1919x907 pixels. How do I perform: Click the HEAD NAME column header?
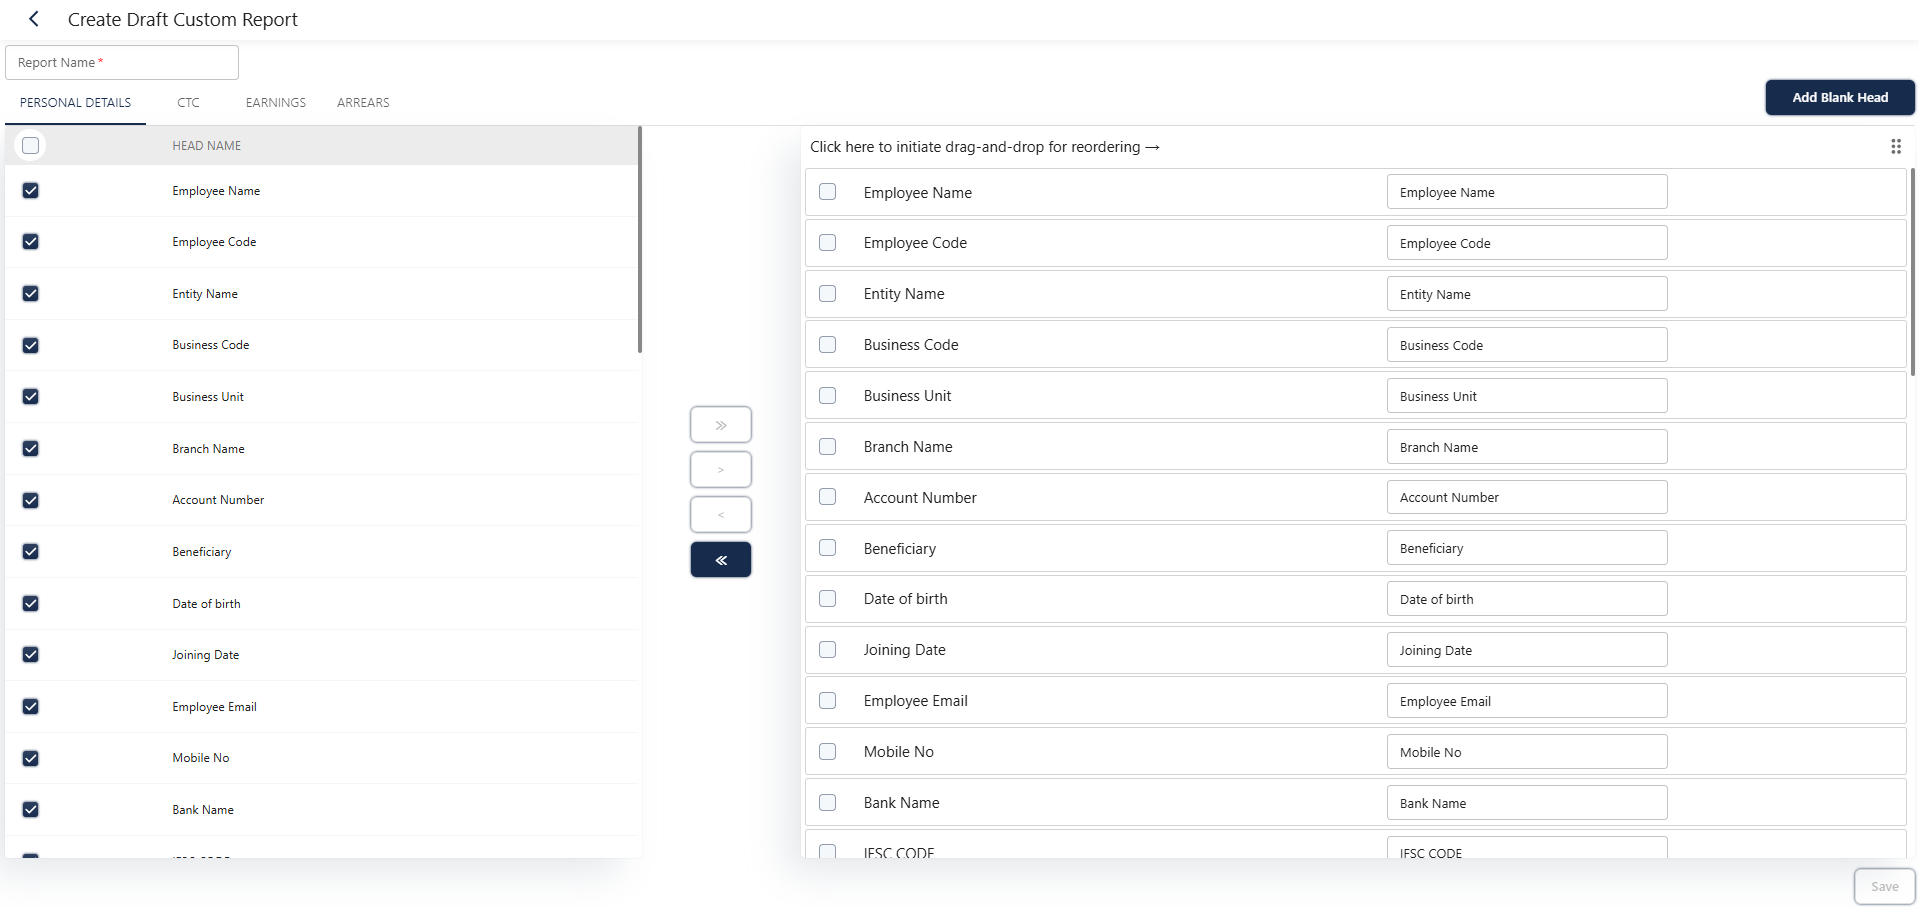[207, 146]
